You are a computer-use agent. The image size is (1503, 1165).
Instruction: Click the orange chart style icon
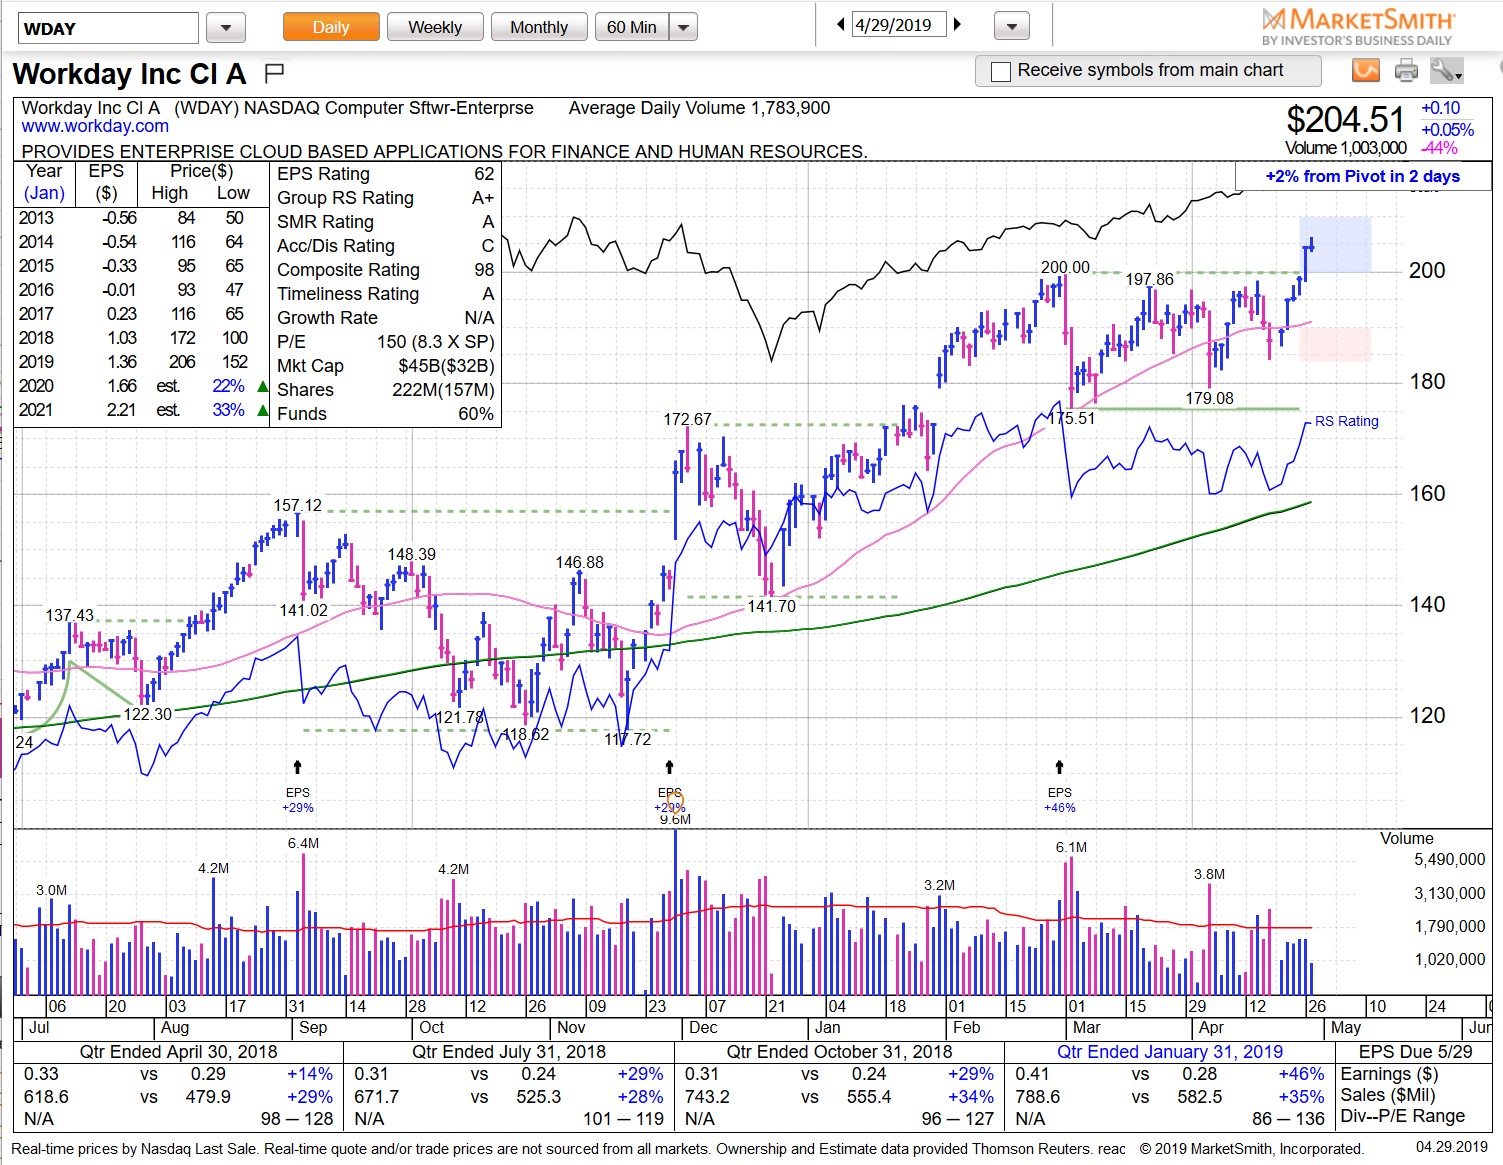tap(1364, 70)
